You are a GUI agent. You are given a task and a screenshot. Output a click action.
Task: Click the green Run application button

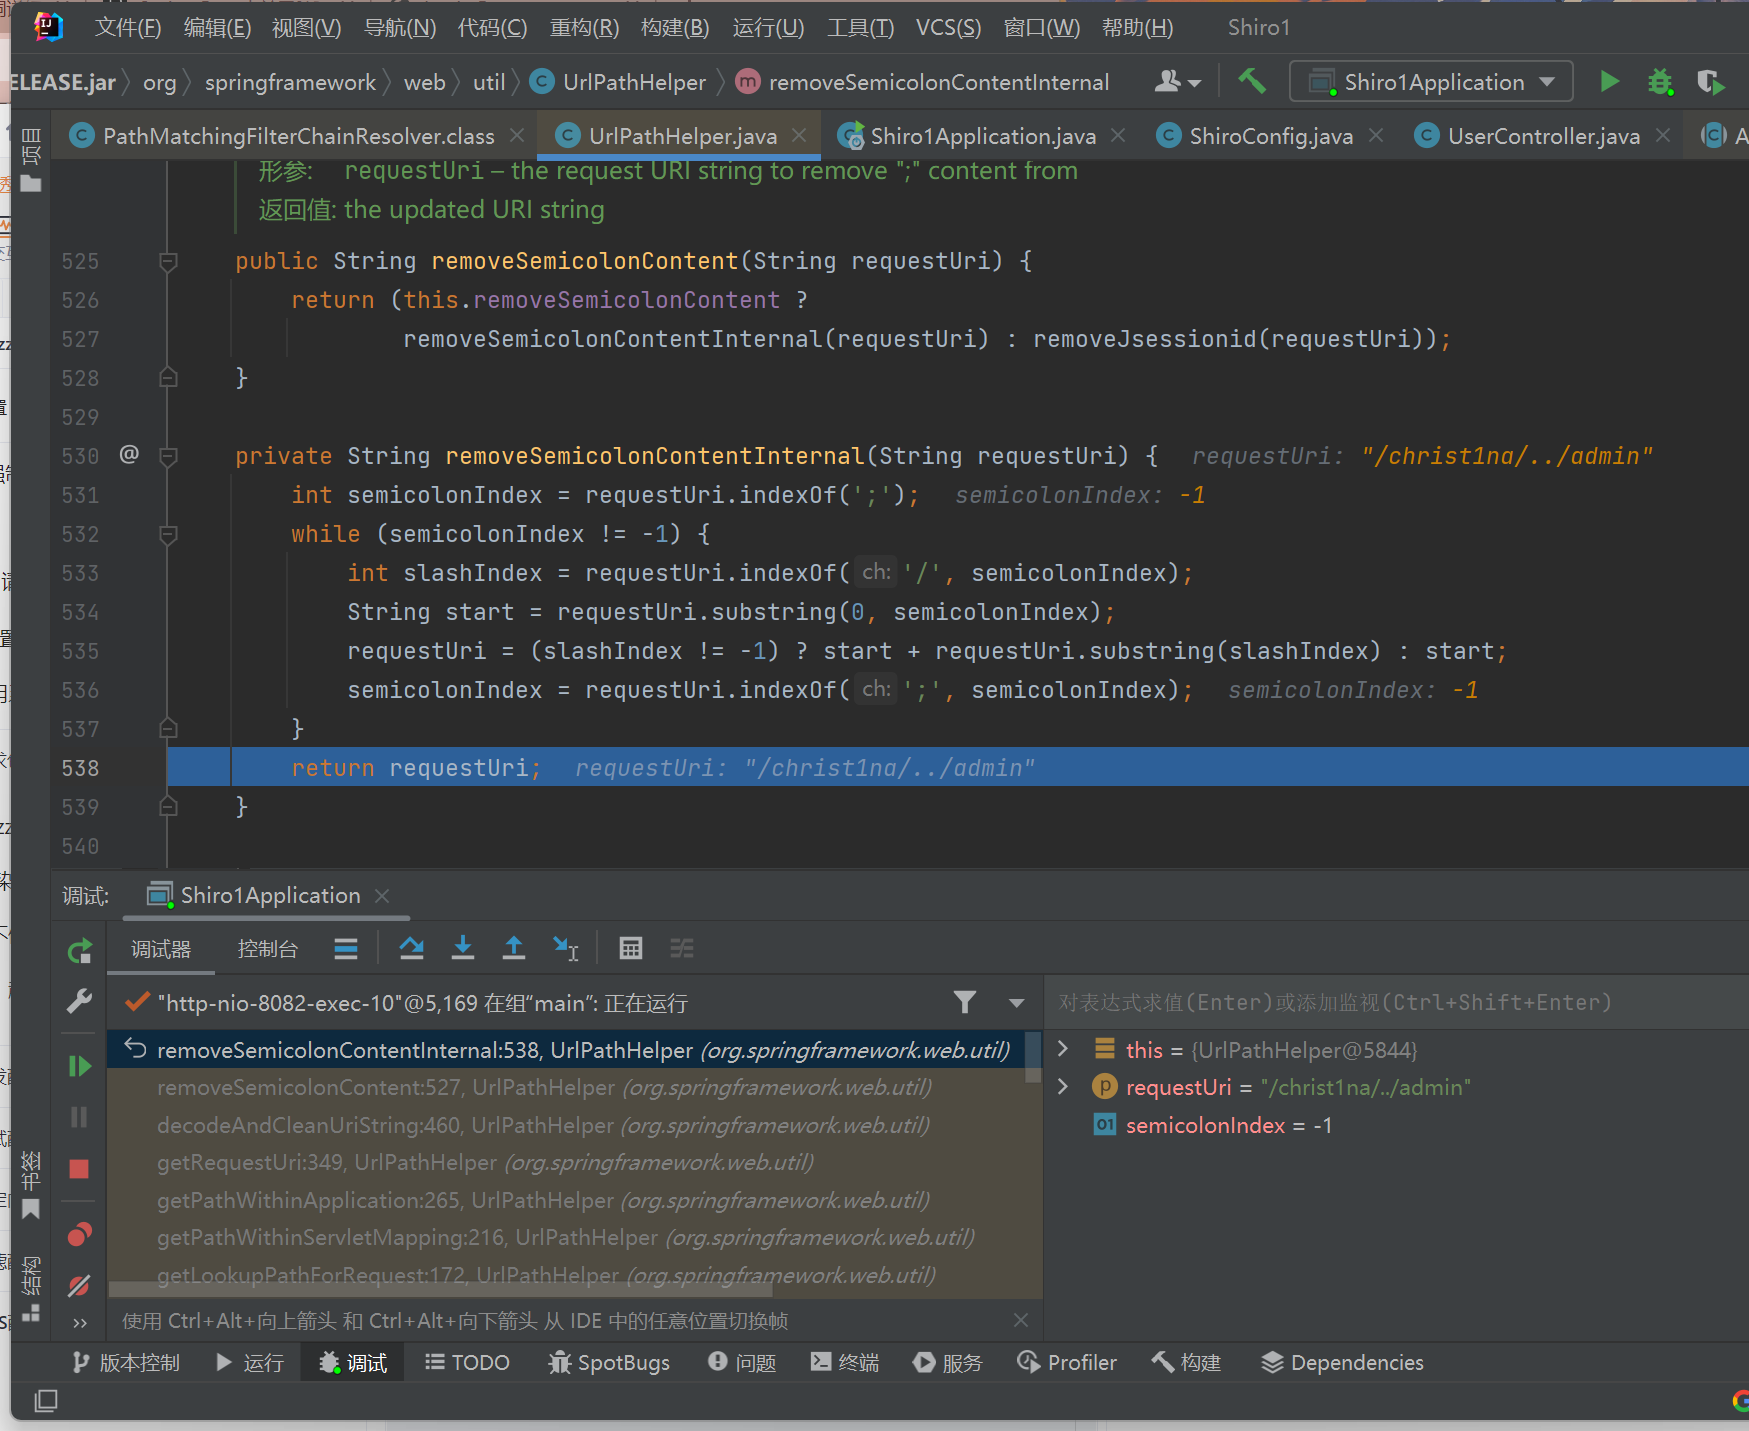(1609, 82)
